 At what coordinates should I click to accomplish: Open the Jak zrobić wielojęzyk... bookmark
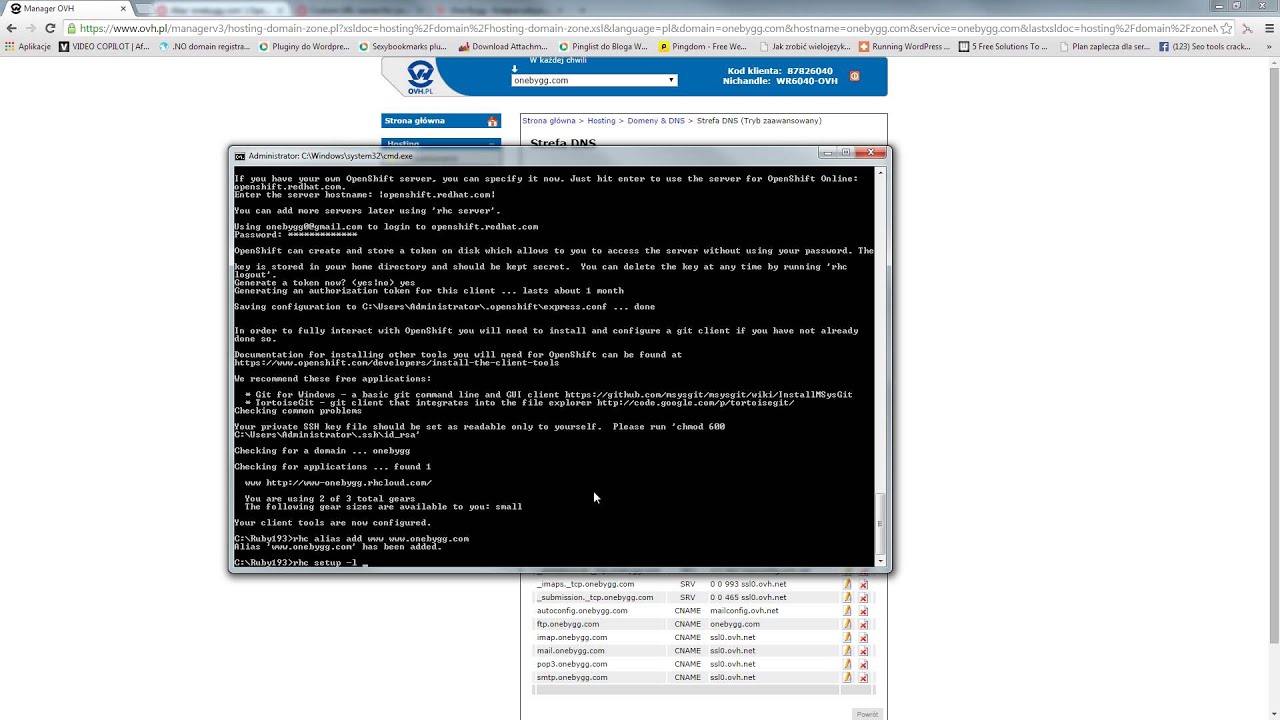804,46
